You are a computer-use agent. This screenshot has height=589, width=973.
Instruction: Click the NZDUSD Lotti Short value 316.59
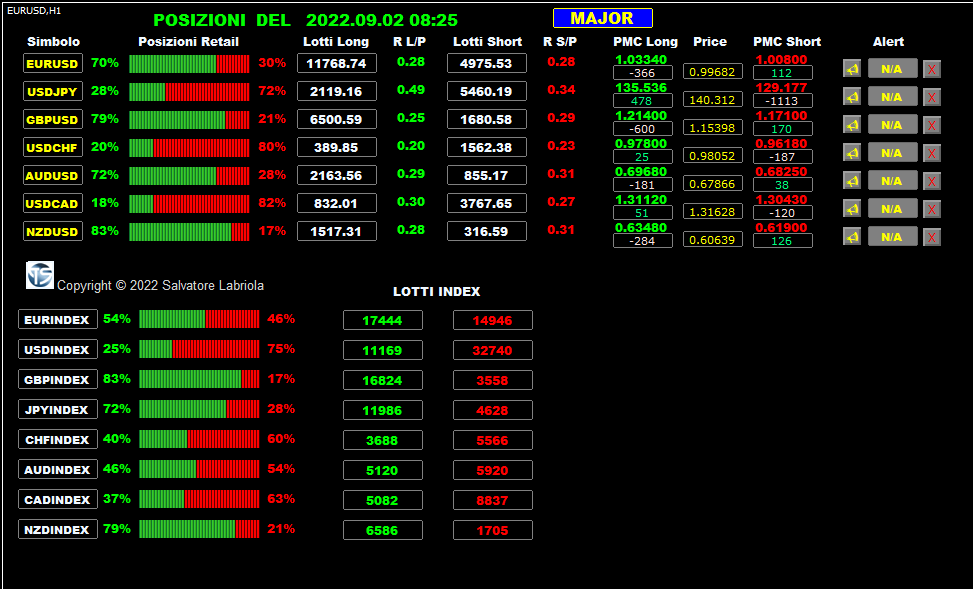coord(486,231)
